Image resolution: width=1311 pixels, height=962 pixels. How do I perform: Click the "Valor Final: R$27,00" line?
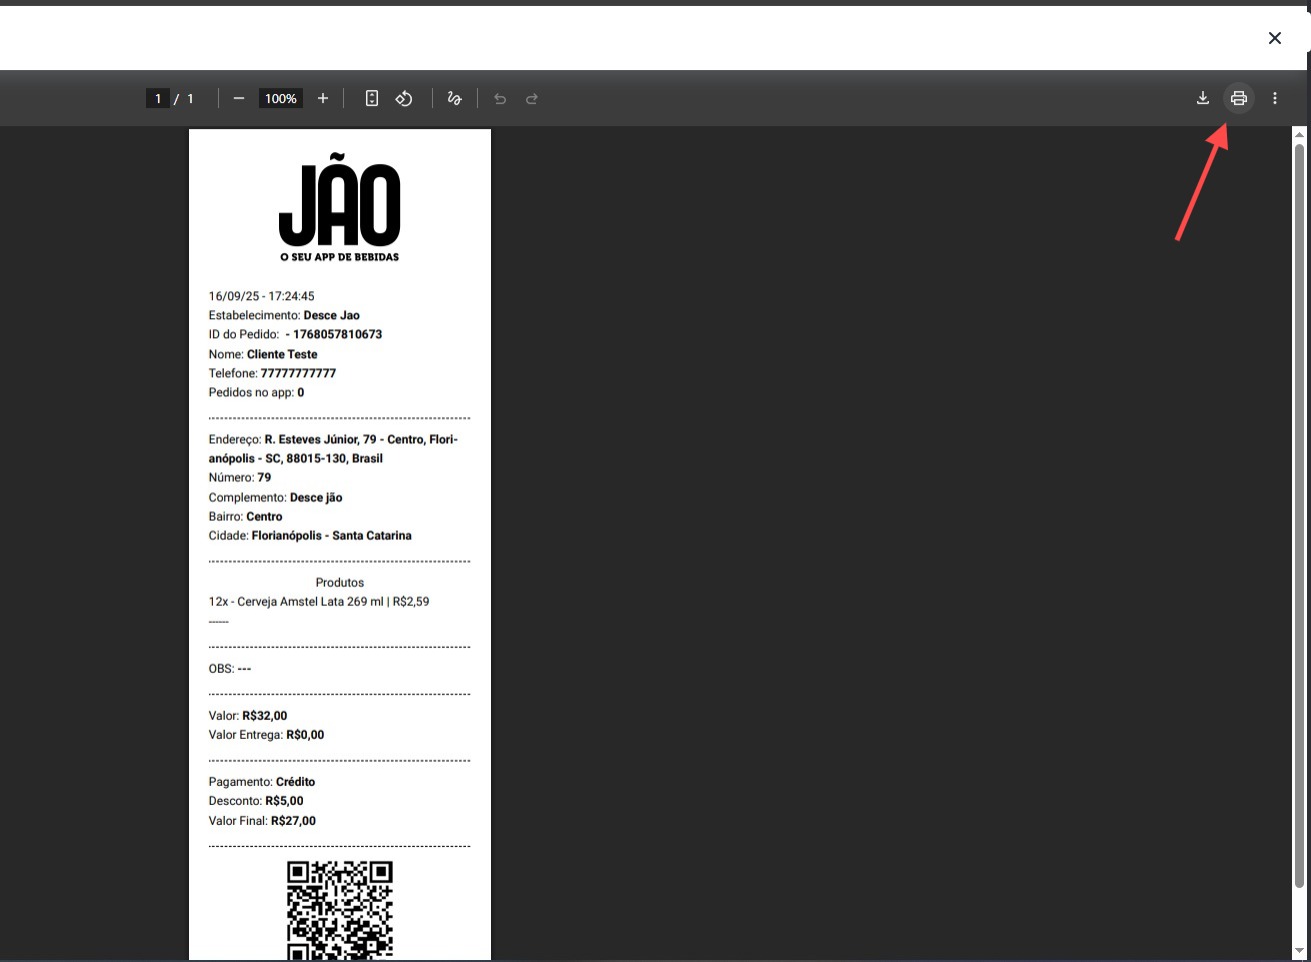pos(262,820)
